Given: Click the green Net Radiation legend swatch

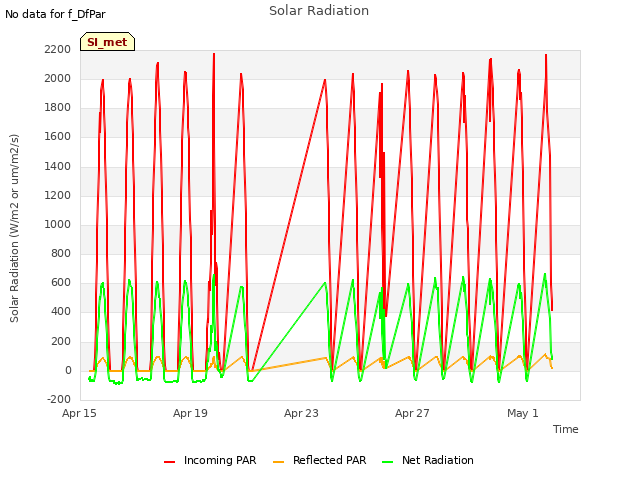Looking at the screenshot, I should [387, 462].
